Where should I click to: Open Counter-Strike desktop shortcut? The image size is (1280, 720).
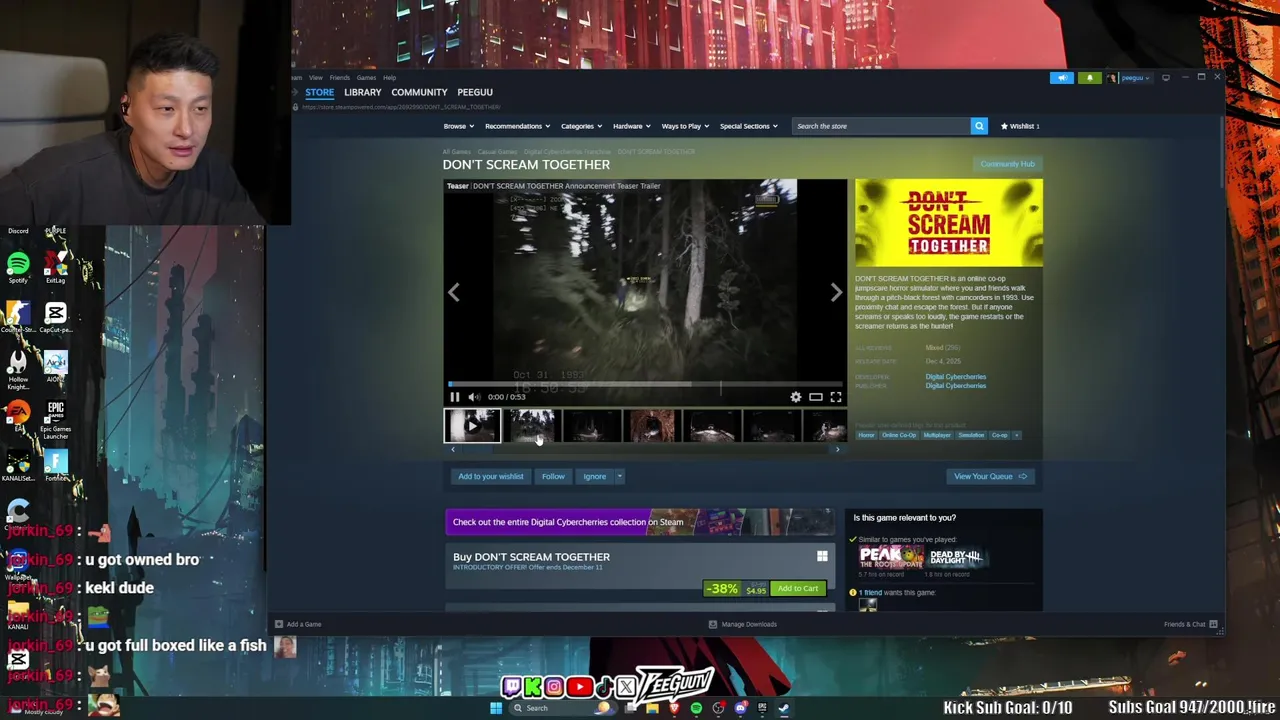(x=18, y=316)
